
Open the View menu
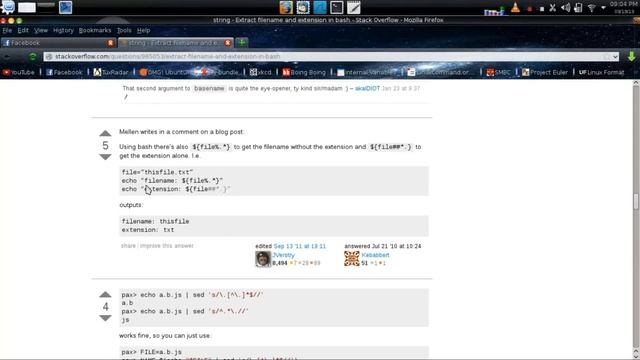[41, 30]
